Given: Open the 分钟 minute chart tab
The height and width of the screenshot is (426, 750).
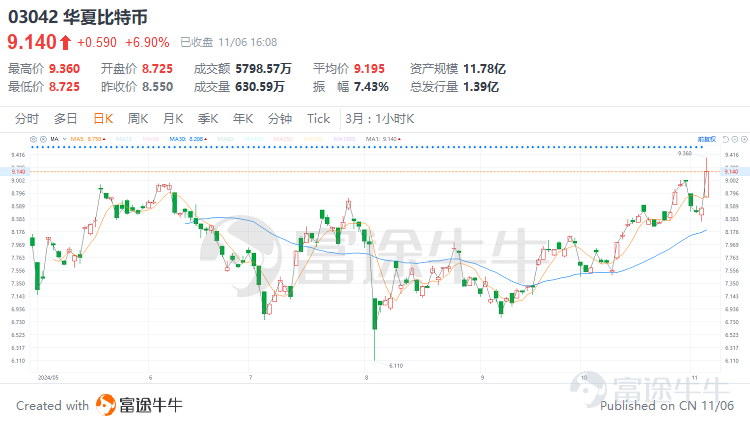Looking at the screenshot, I should pos(280,119).
